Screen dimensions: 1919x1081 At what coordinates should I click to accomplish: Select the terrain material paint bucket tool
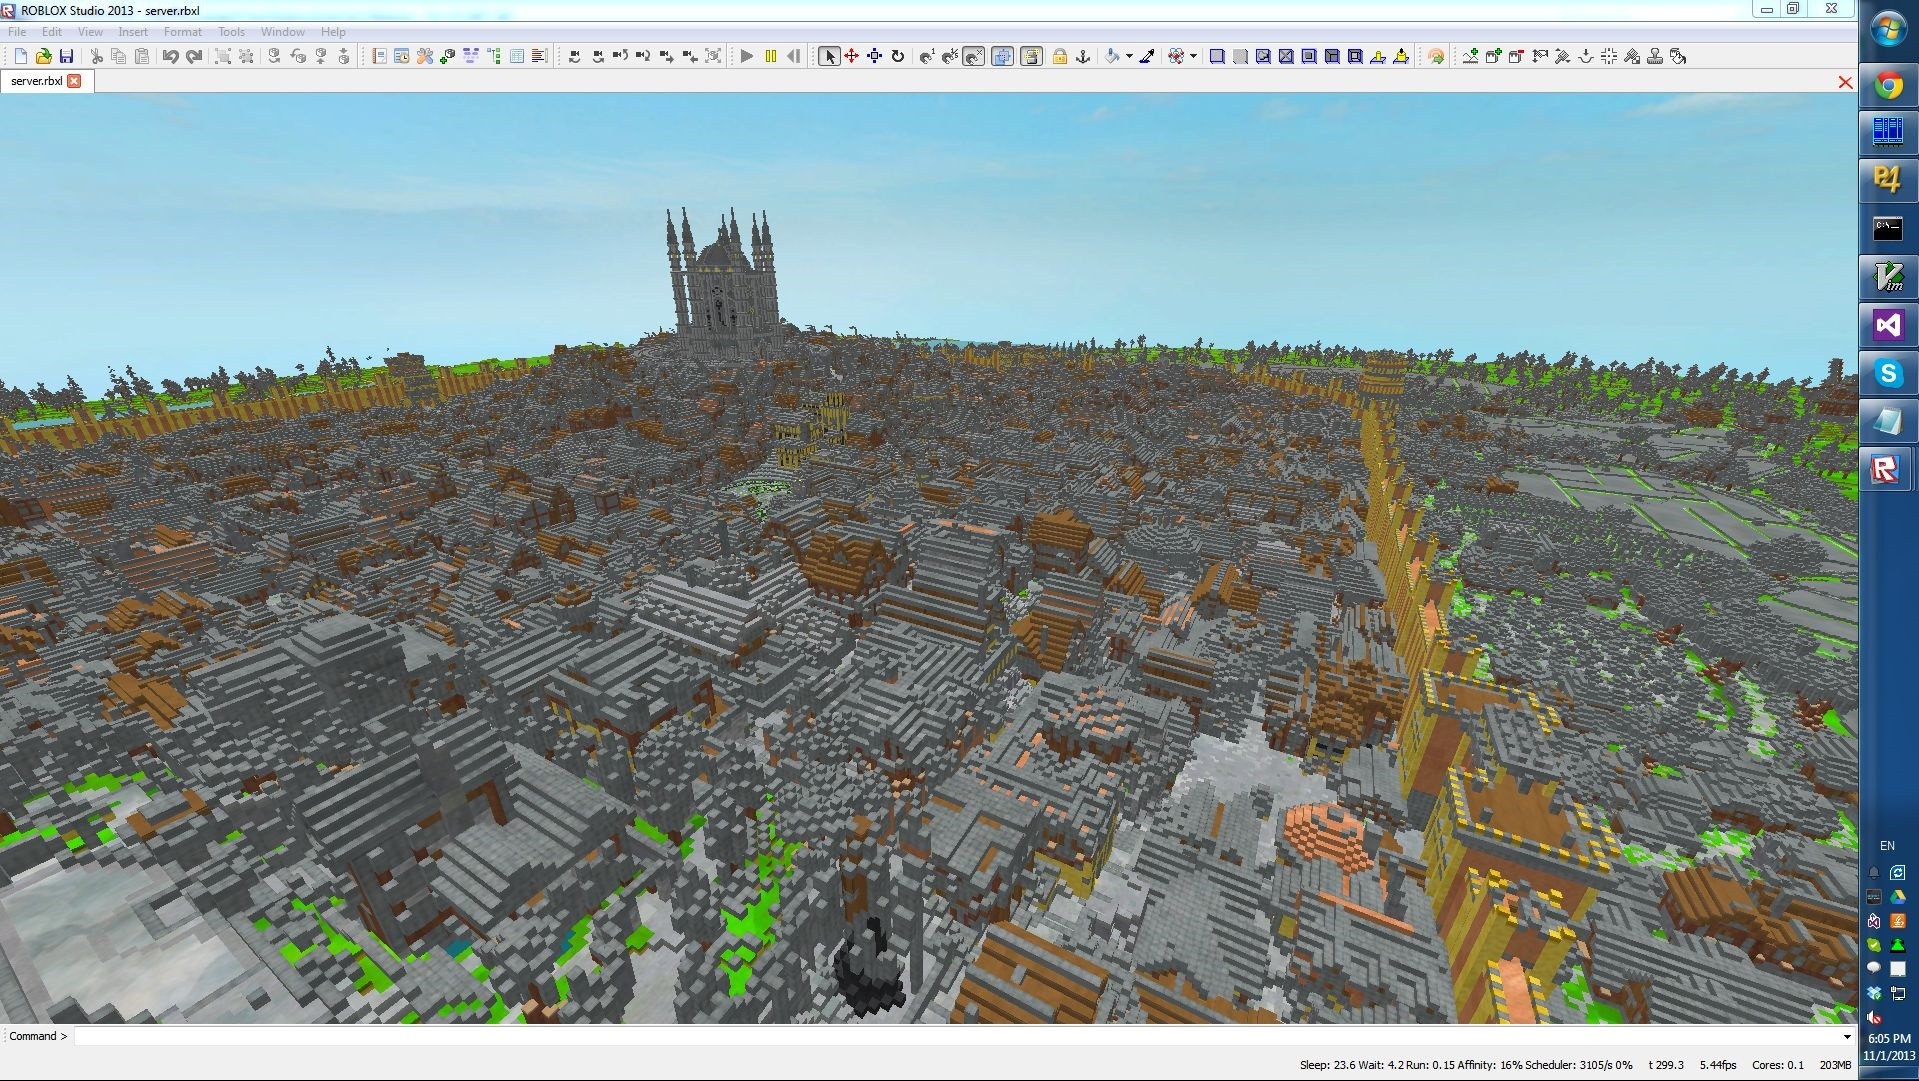click(x=1678, y=57)
